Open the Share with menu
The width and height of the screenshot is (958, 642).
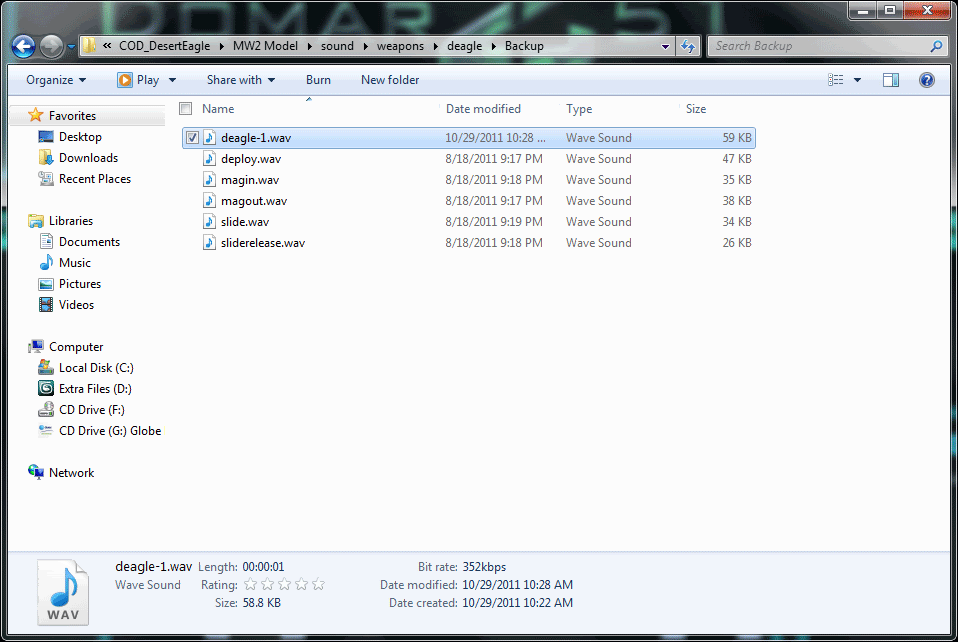tap(241, 80)
